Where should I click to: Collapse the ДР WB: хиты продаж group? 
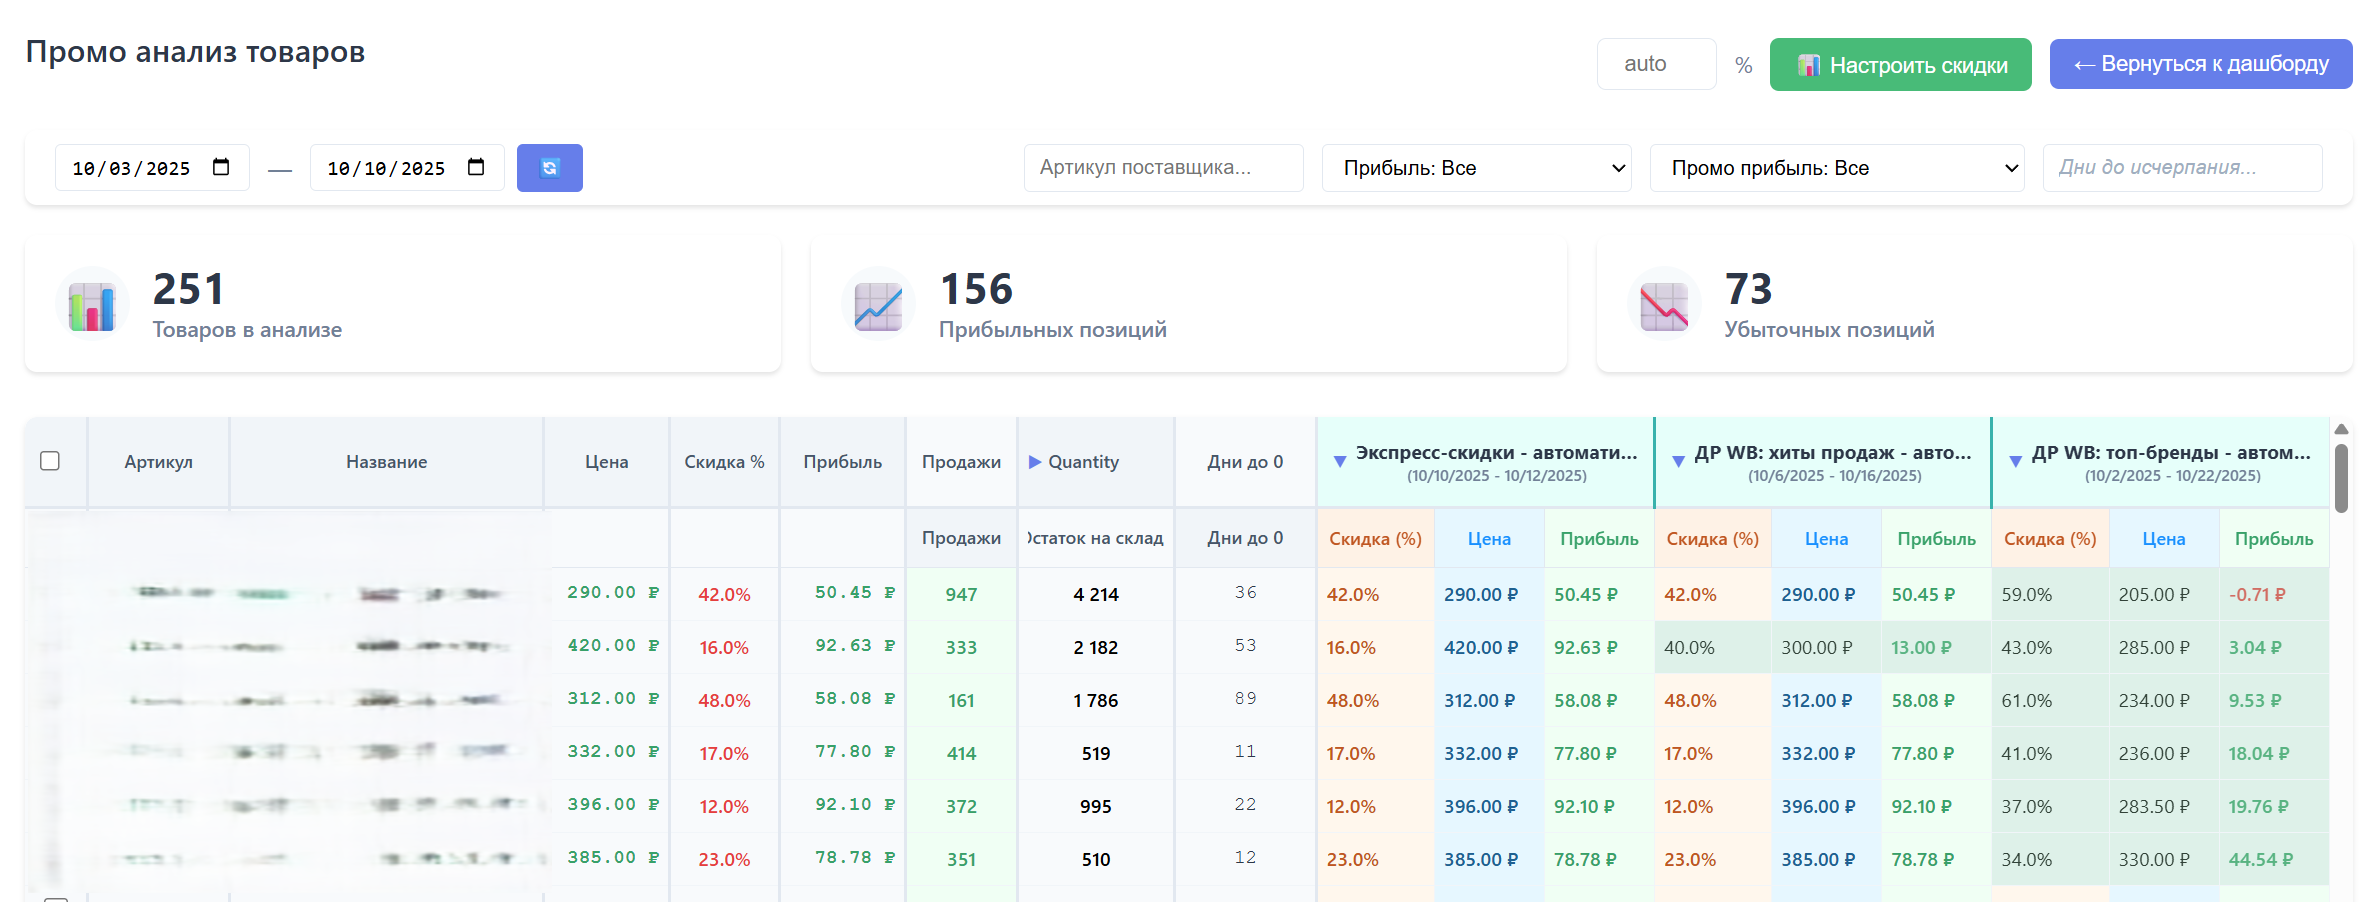click(x=1678, y=462)
